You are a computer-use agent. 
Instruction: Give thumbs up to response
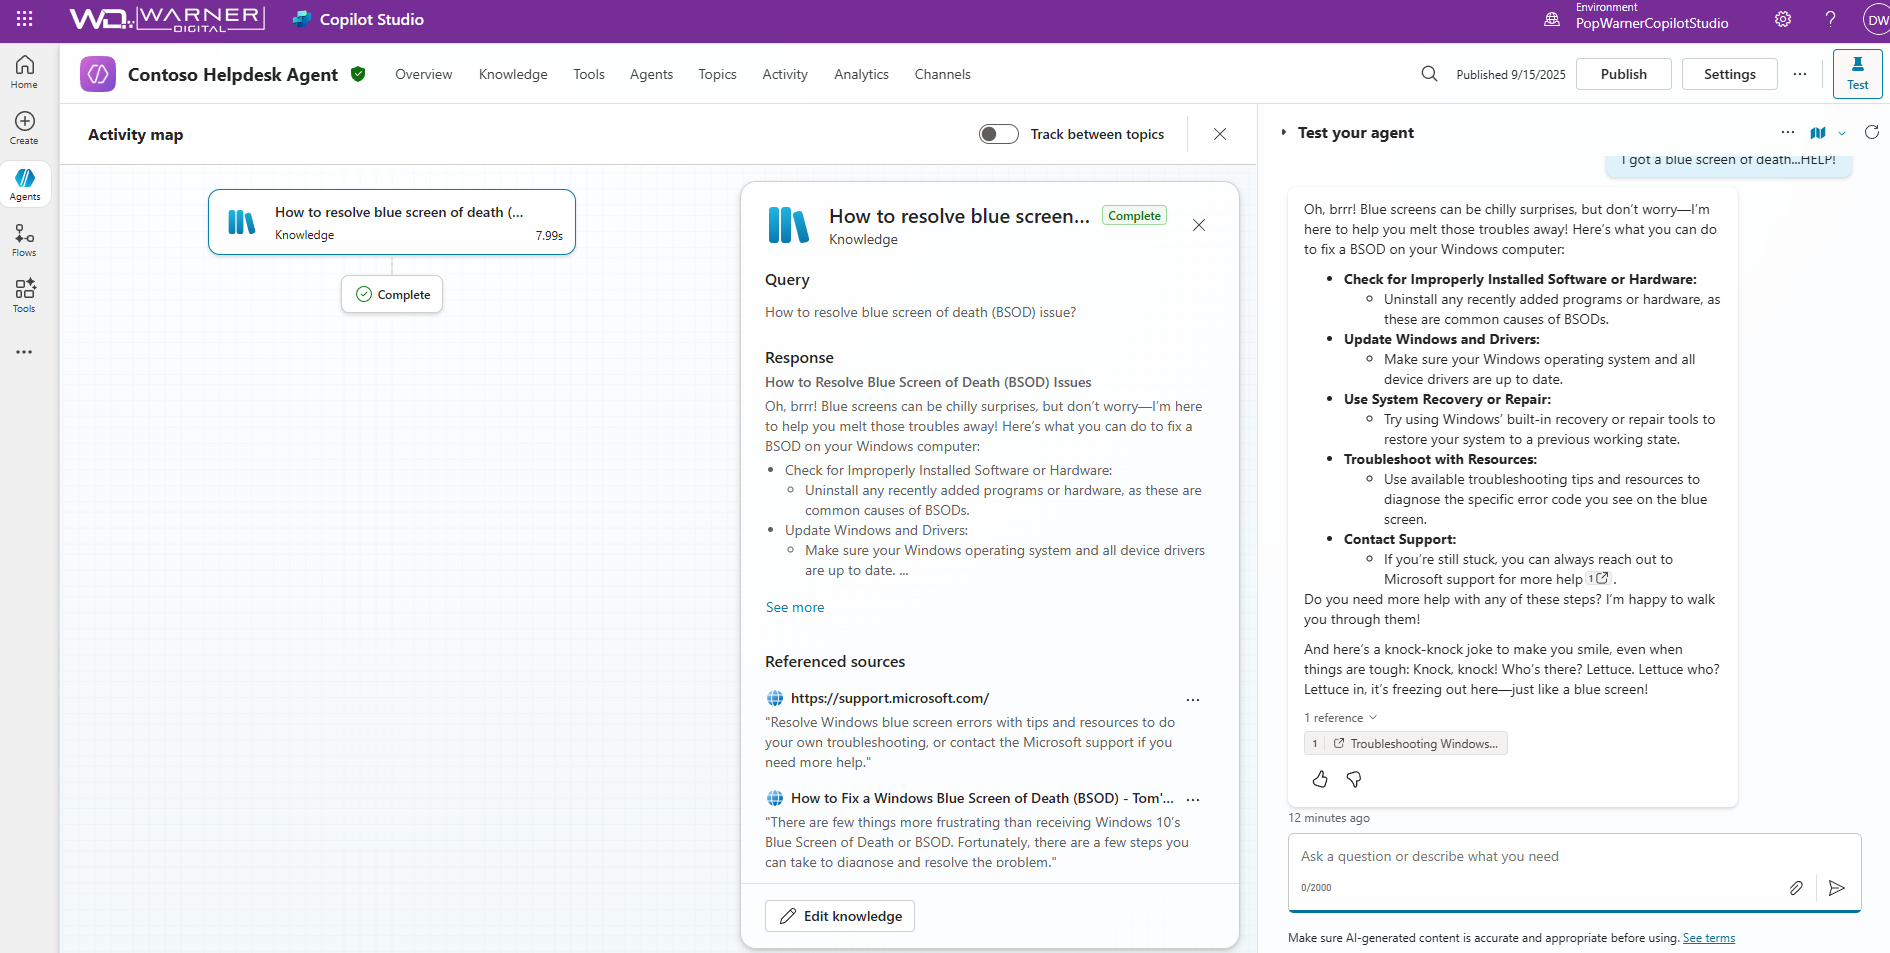1320,779
